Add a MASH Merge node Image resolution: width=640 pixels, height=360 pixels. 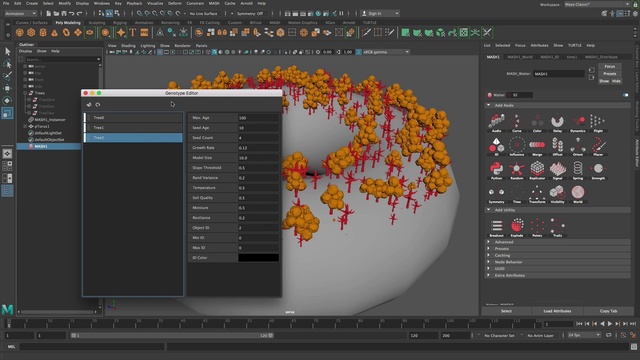(537, 147)
